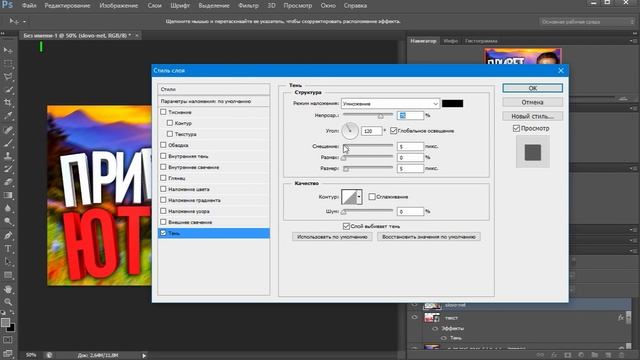Select the Path Selection tool

[x=8, y=262]
